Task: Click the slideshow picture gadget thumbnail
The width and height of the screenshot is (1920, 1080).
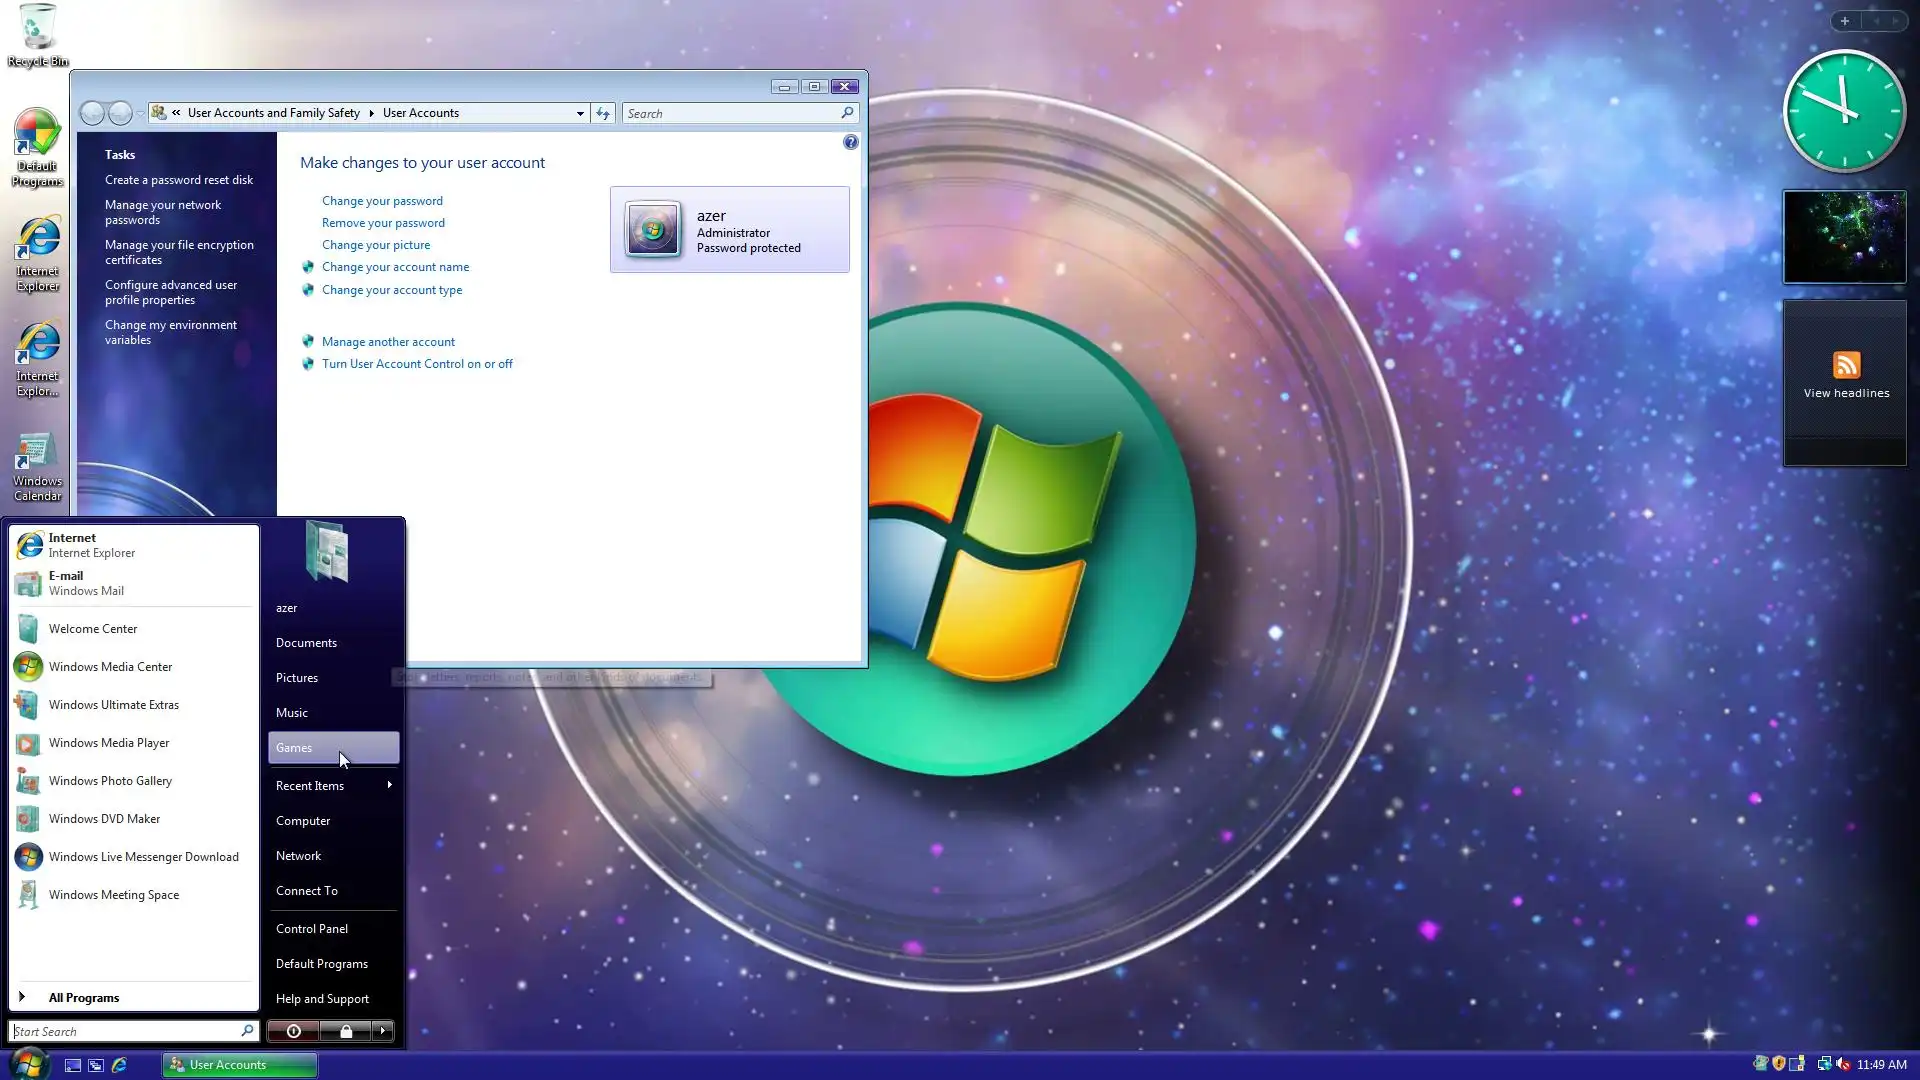Action: (x=1844, y=237)
